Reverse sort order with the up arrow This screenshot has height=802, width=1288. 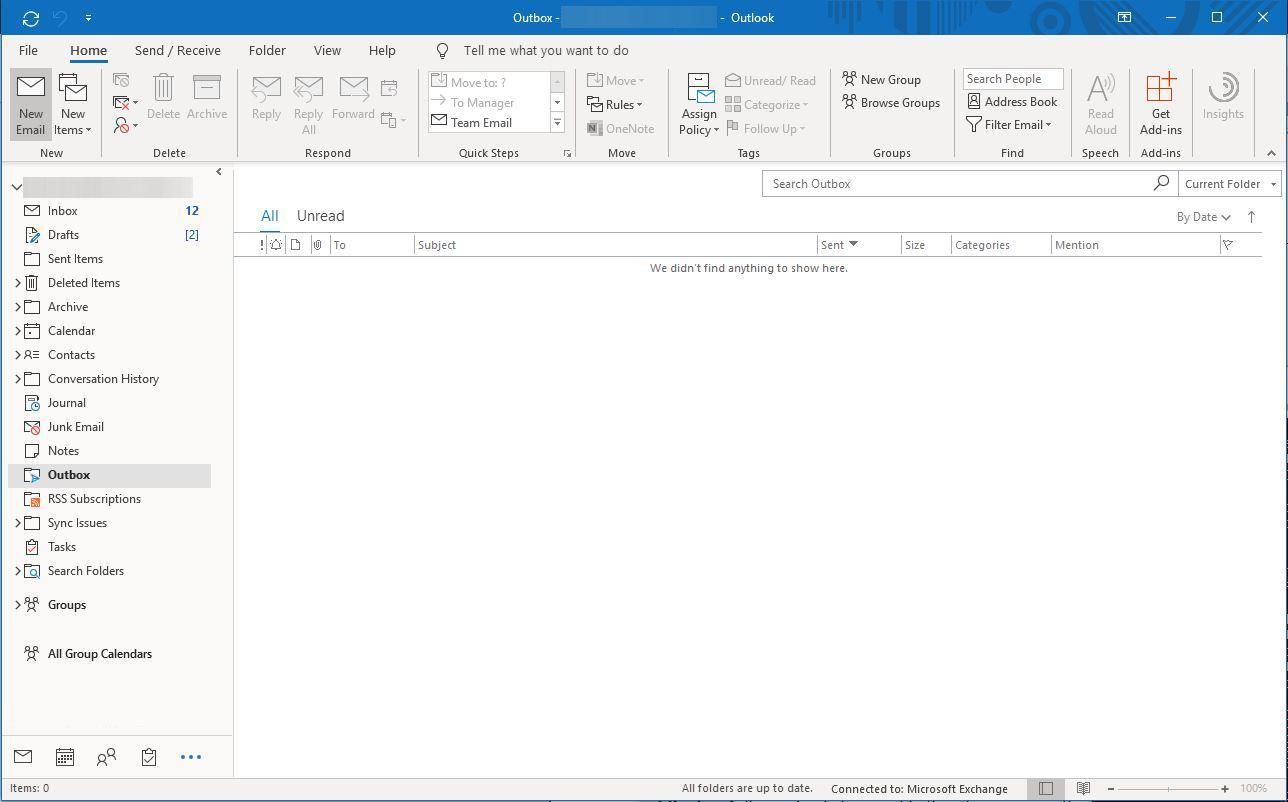(x=1251, y=217)
